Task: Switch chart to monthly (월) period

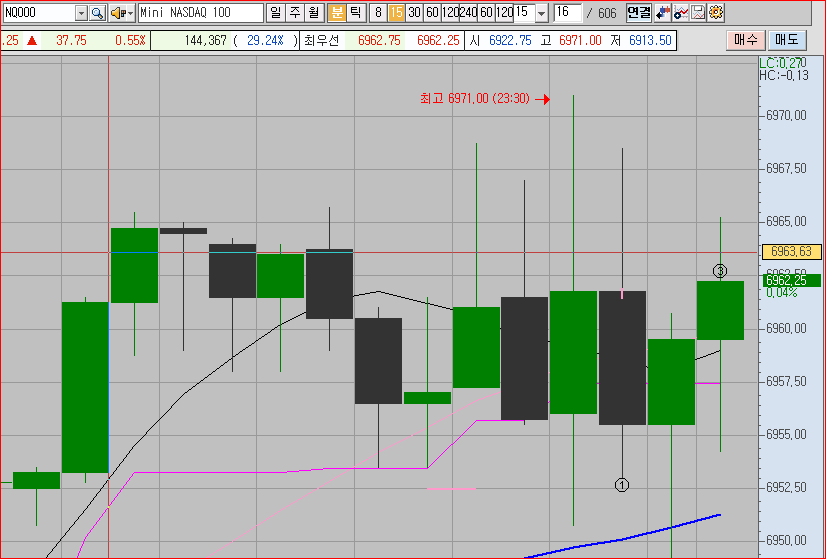Action: coord(314,13)
